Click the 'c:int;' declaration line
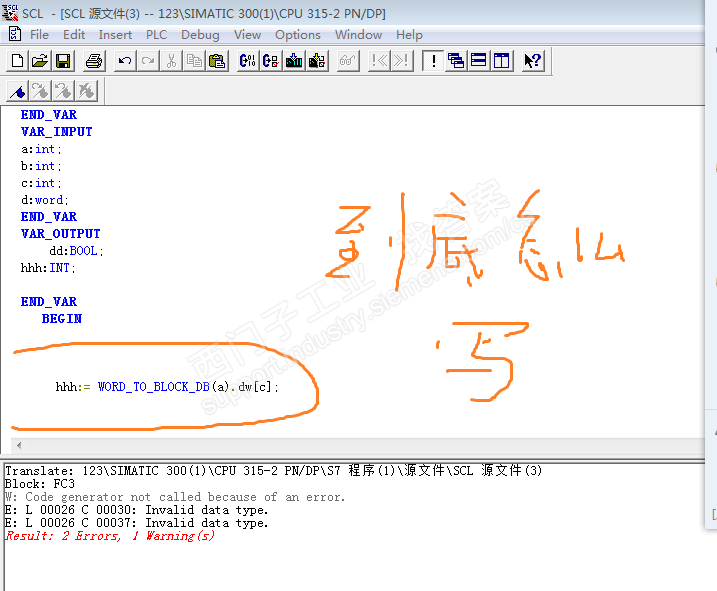717x591 pixels. pos(41,183)
